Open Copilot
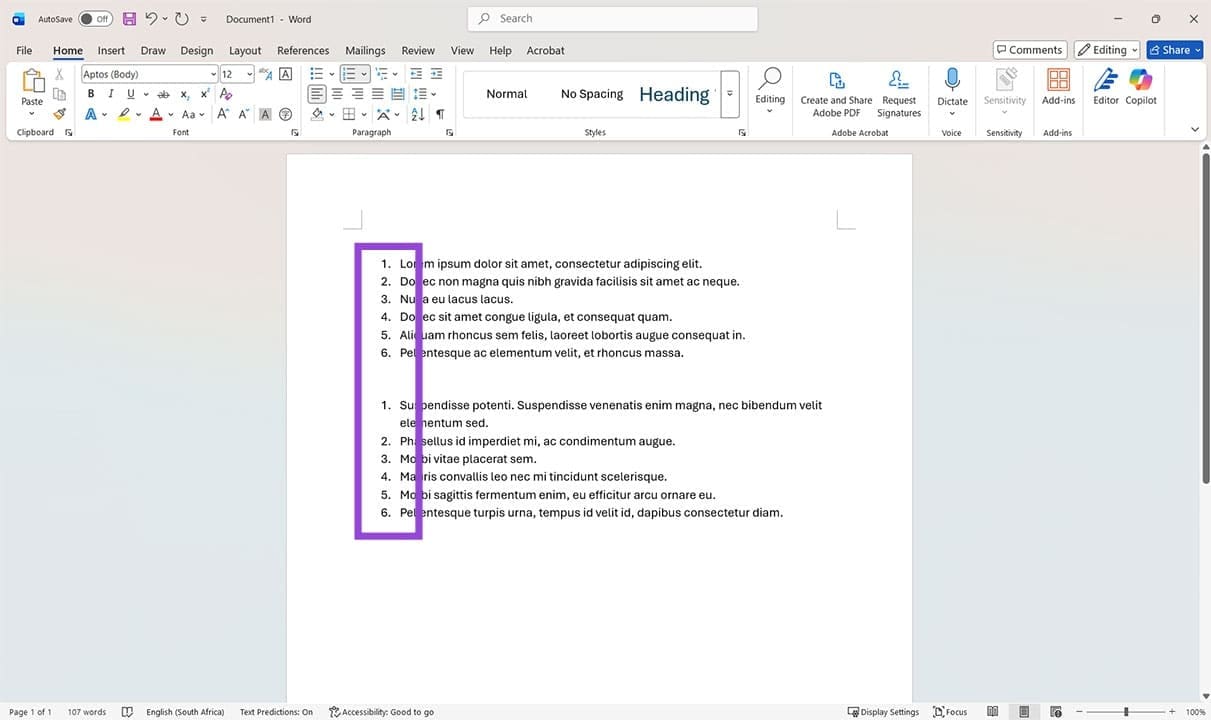The width and height of the screenshot is (1211, 720). (1140, 88)
